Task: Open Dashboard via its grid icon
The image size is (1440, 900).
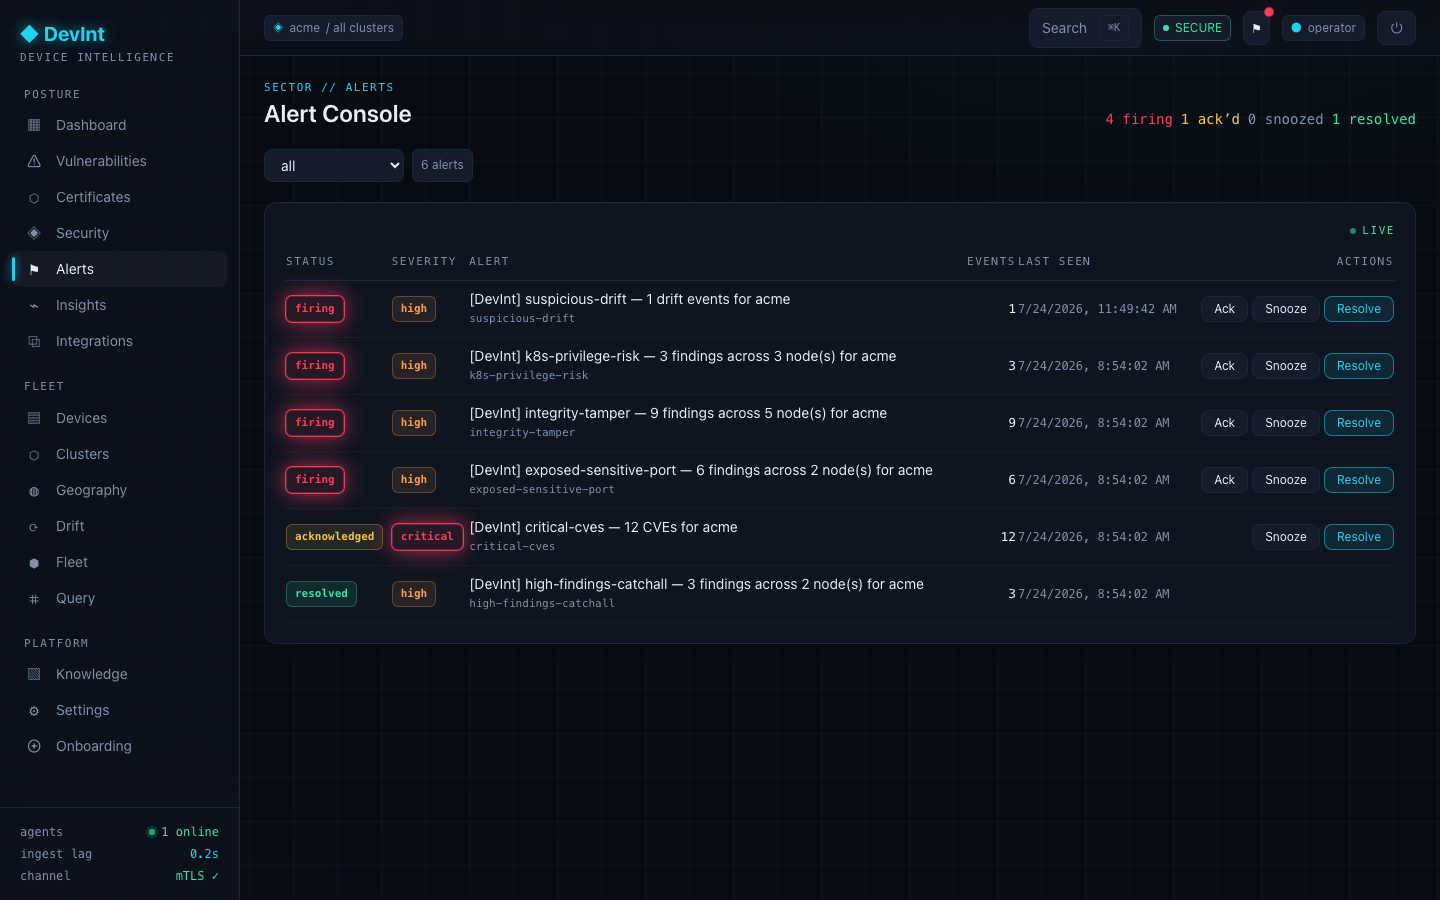Action: (x=34, y=125)
